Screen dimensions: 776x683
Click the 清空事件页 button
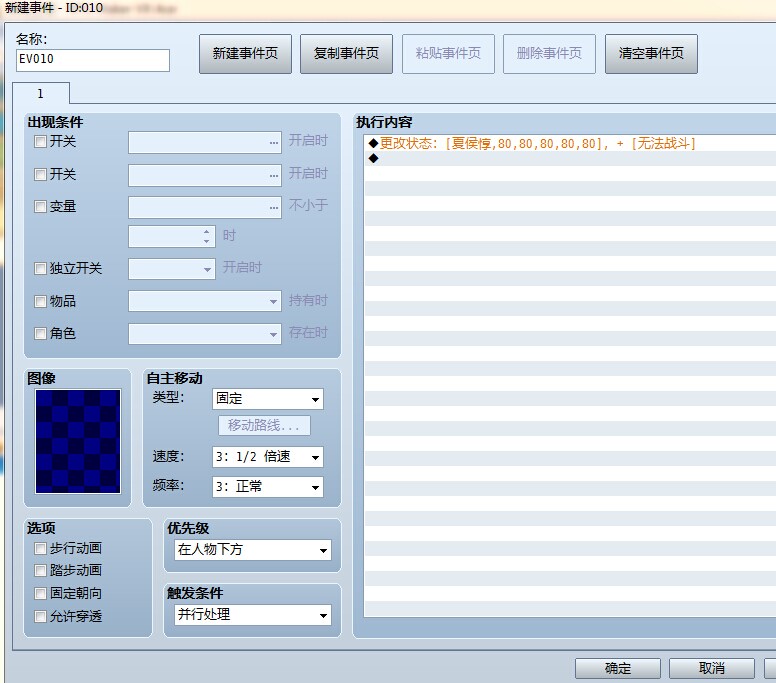pos(651,53)
